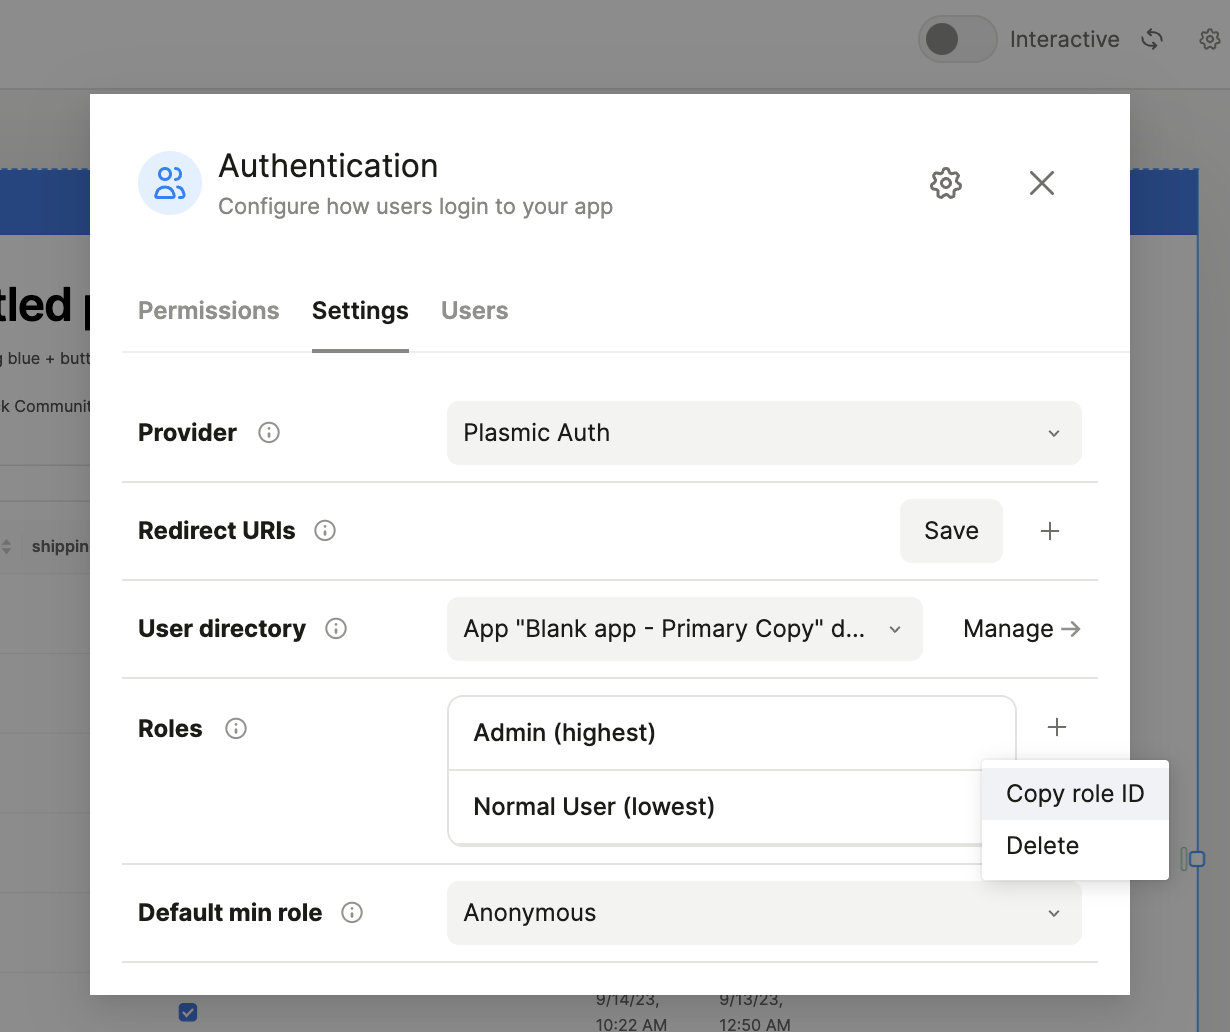Open Default min role dropdown showing Anonymous
Screen dimensions: 1230x1032
coord(763,913)
